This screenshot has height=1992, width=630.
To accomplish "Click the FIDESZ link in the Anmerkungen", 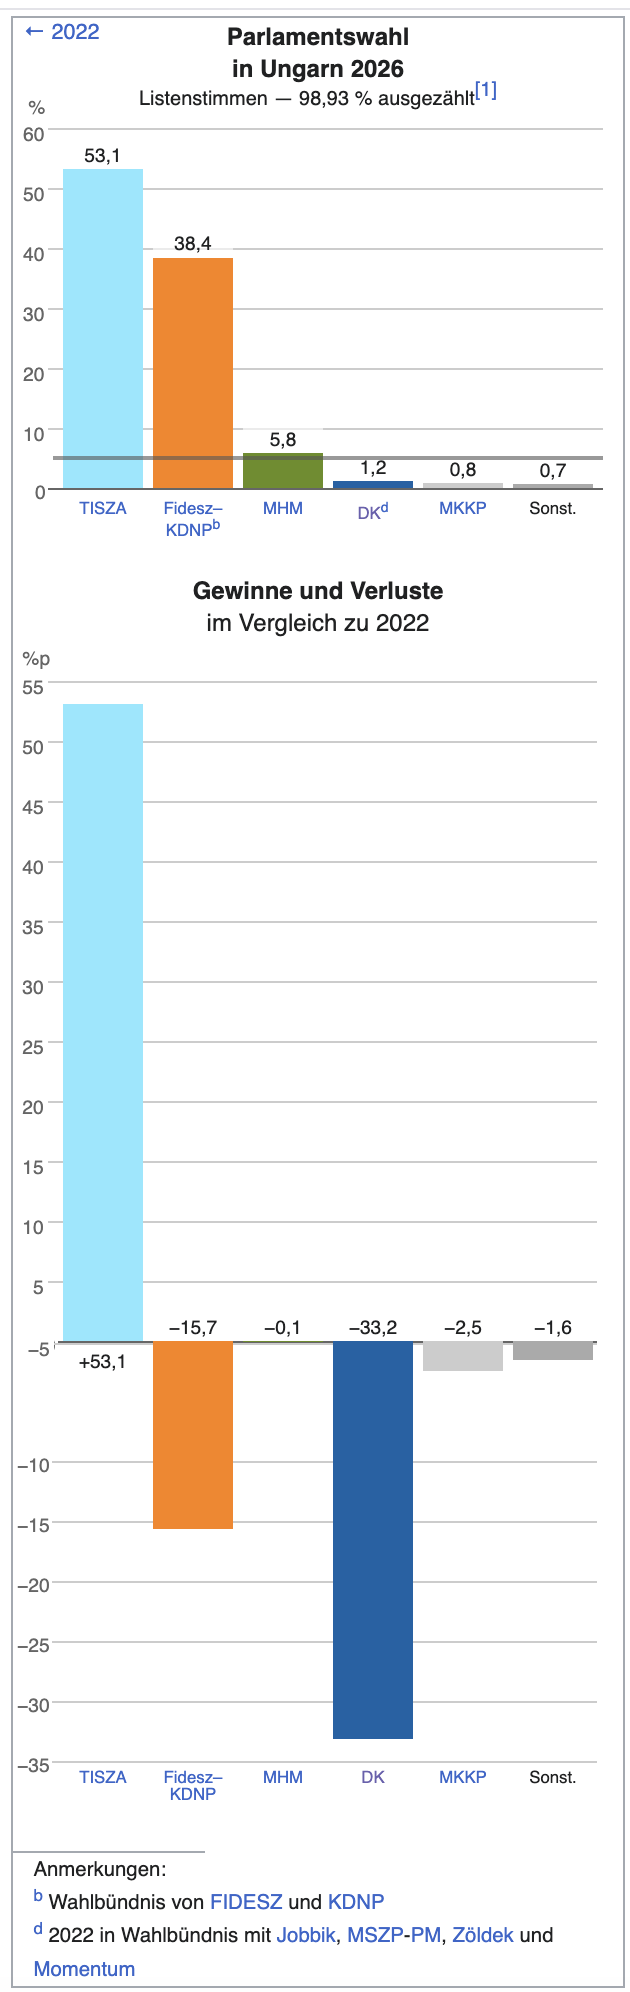I will [246, 1901].
